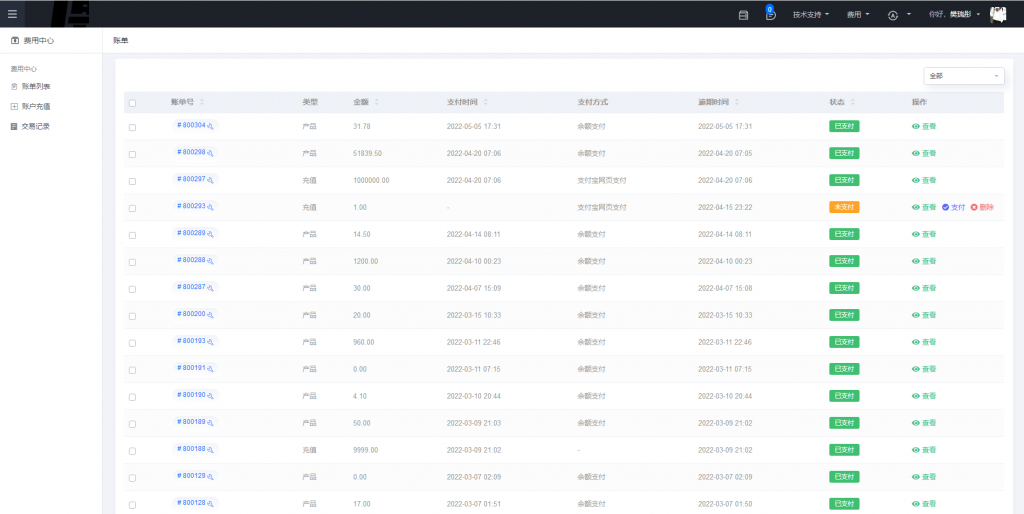
Task: Open the notification messages icon with badge
Action: (770, 15)
